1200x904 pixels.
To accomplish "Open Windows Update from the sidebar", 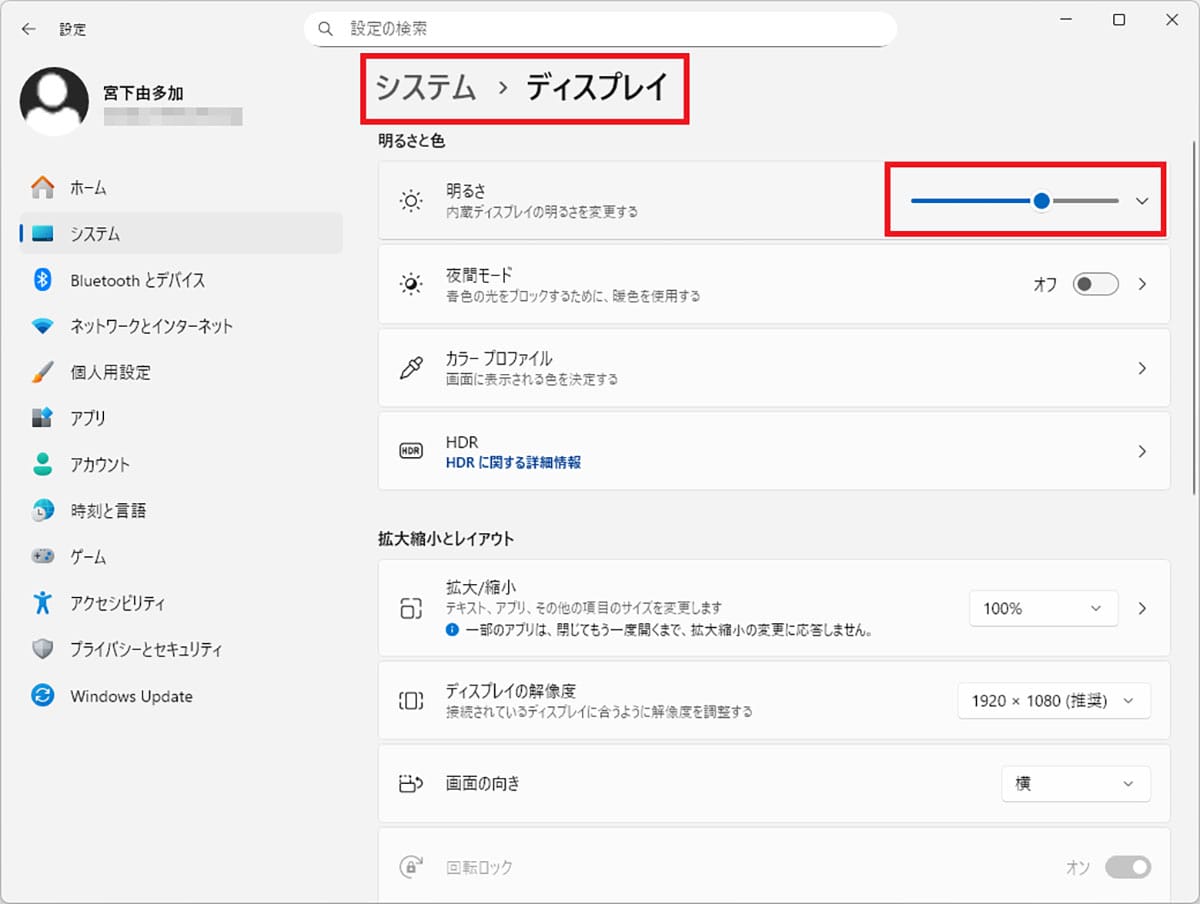I will click(131, 696).
